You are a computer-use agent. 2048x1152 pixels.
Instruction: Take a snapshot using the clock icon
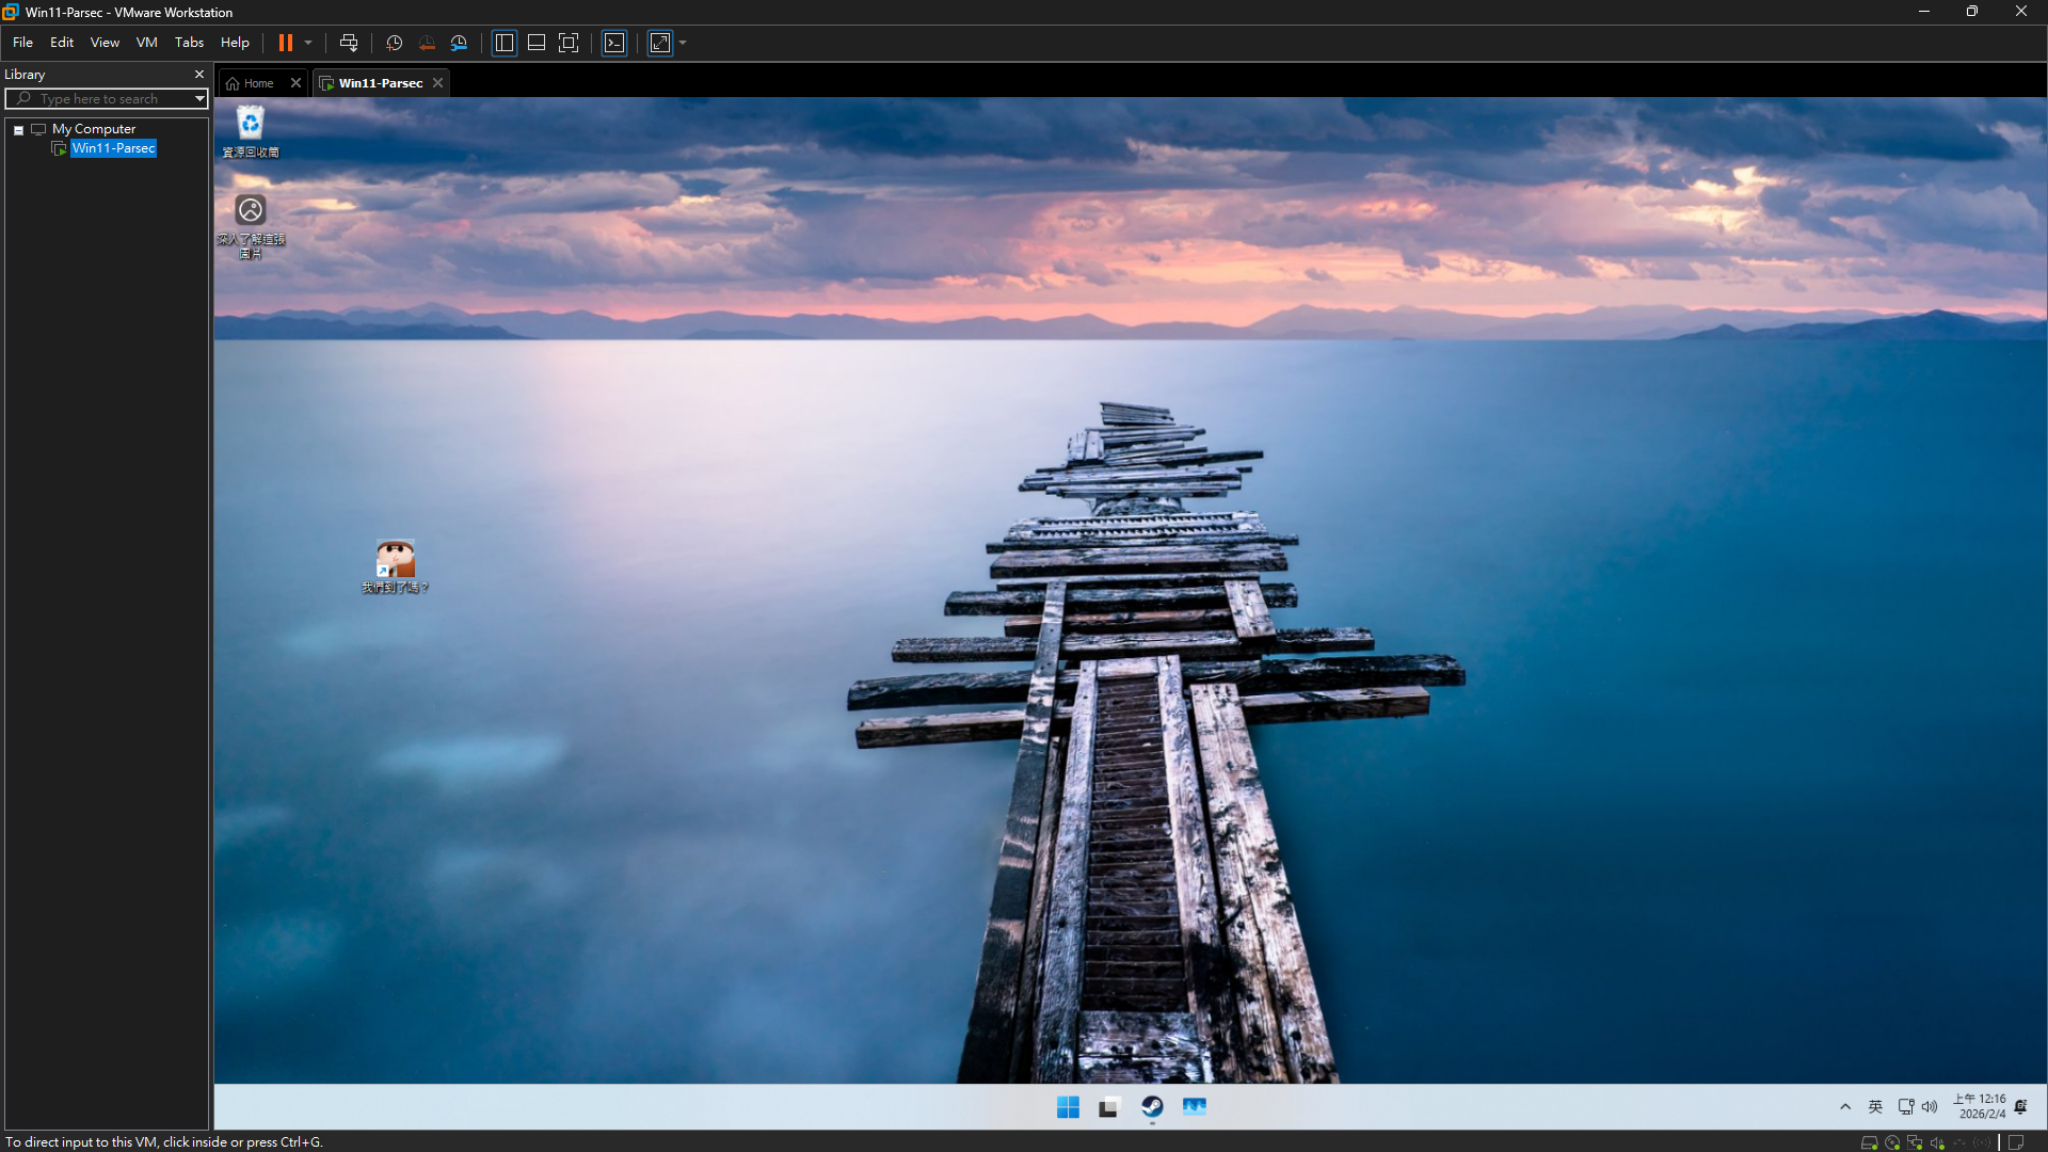[x=394, y=43]
